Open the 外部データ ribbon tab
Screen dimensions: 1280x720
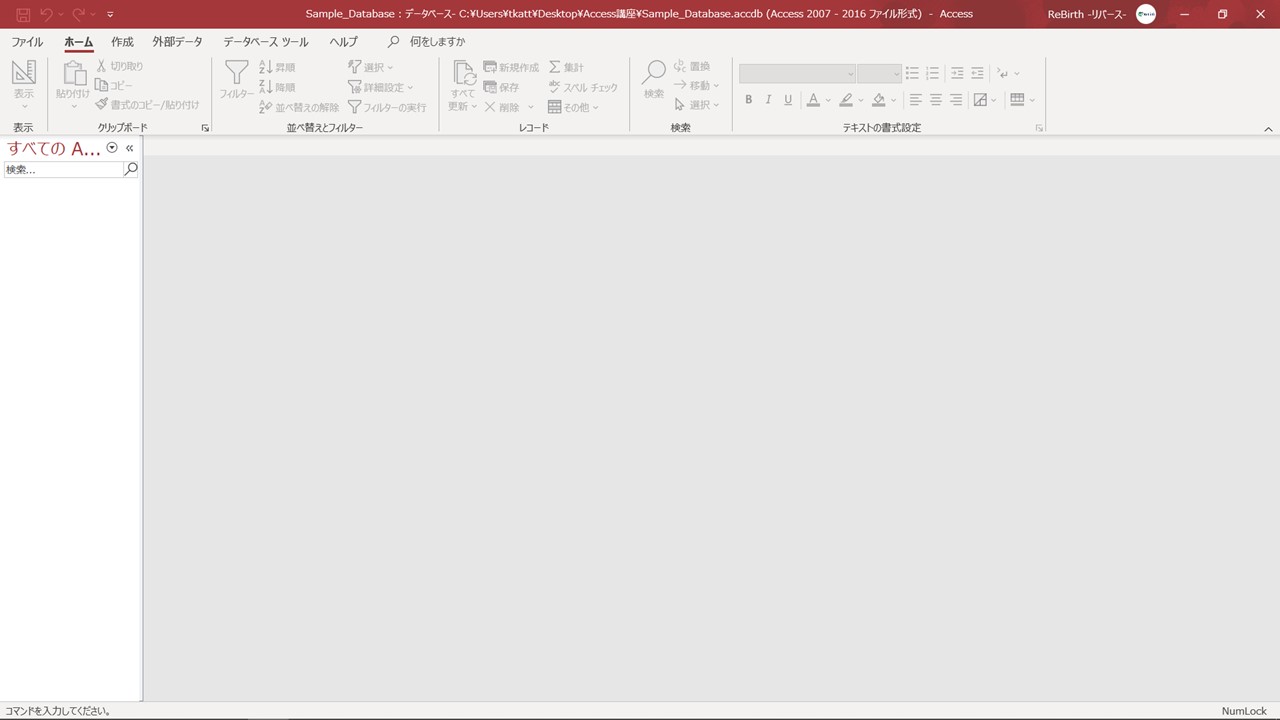[x=177, y=42]
